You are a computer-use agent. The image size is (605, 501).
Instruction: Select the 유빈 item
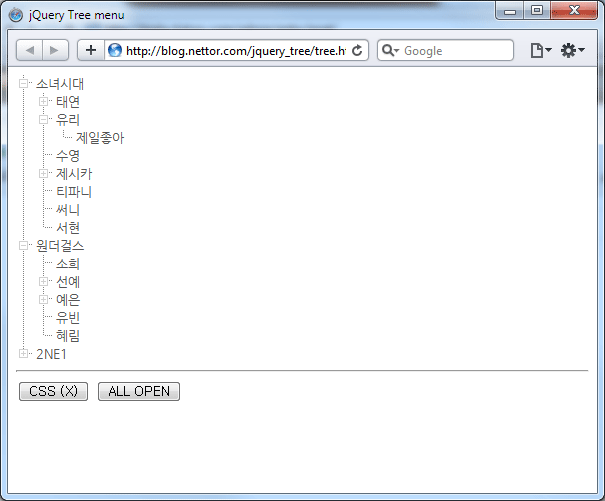(x=68, y=318)
